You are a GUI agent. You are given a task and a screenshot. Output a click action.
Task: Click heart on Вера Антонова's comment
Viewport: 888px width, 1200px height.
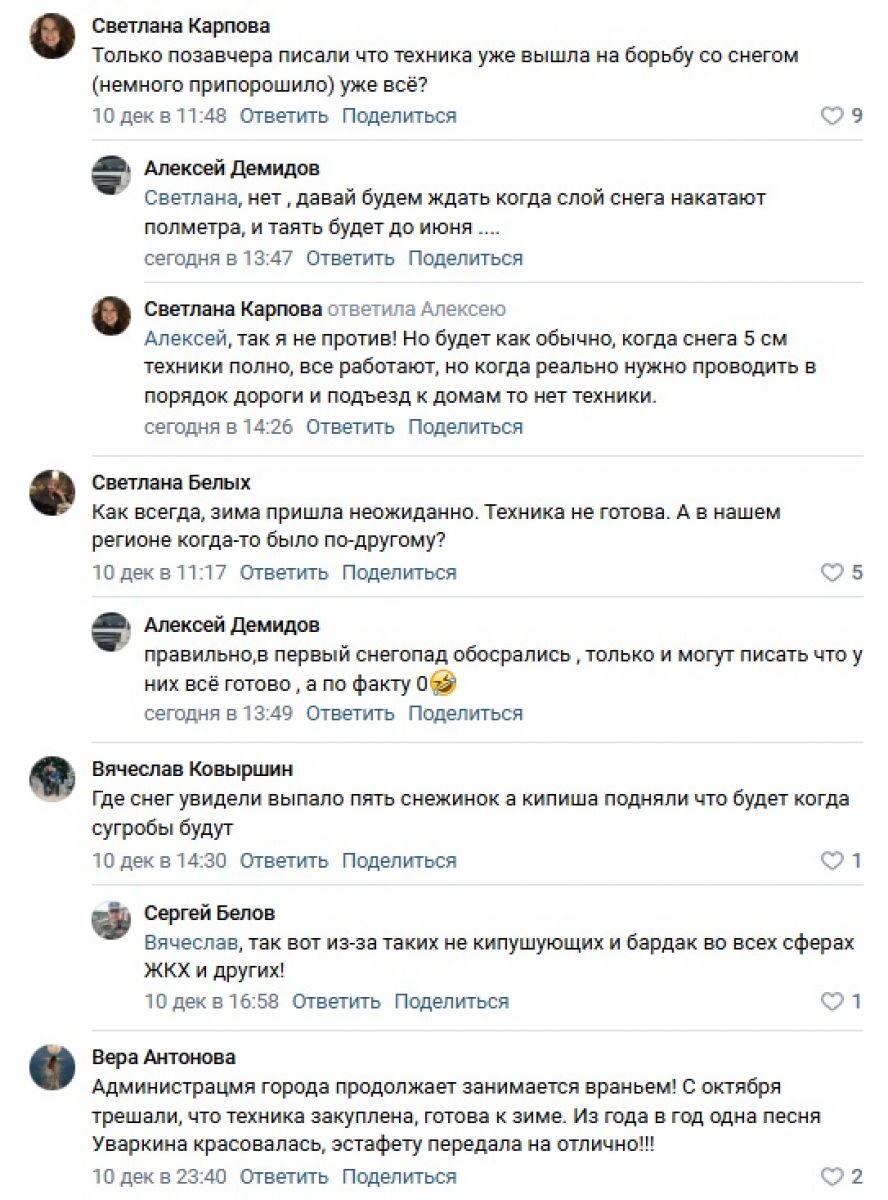pos(832,1177)
